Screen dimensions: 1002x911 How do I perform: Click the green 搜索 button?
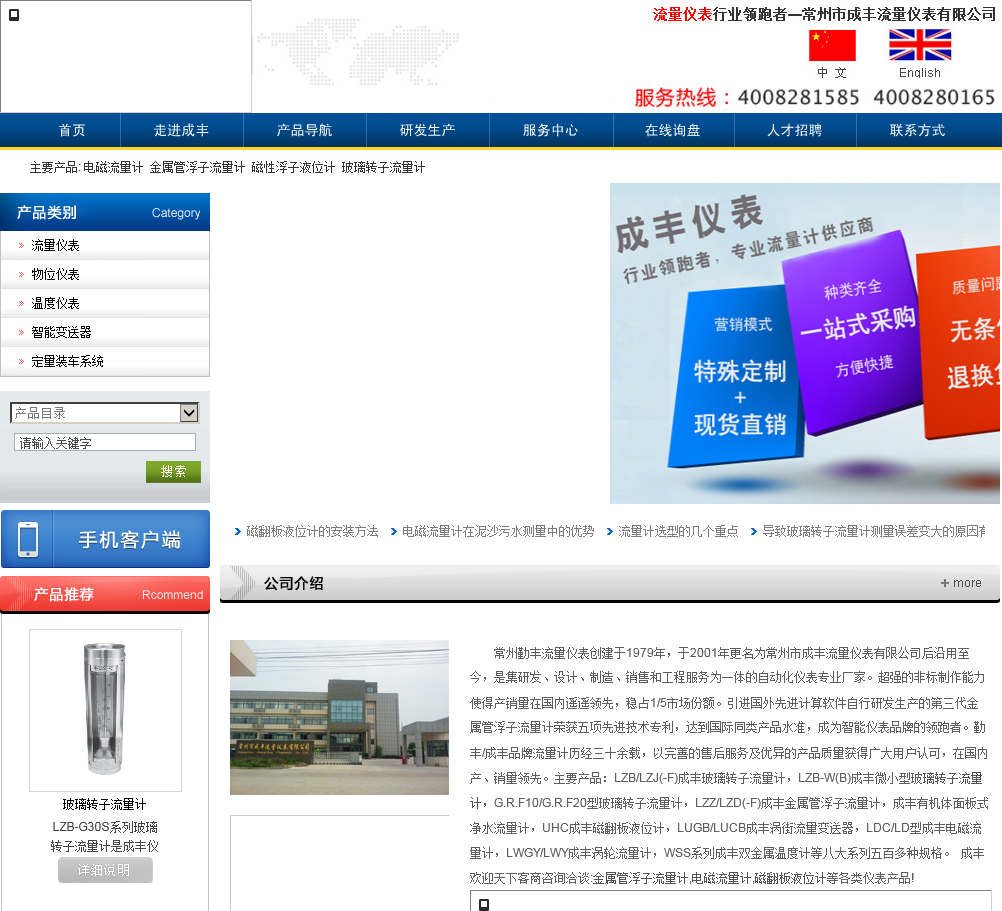[173, 471]
